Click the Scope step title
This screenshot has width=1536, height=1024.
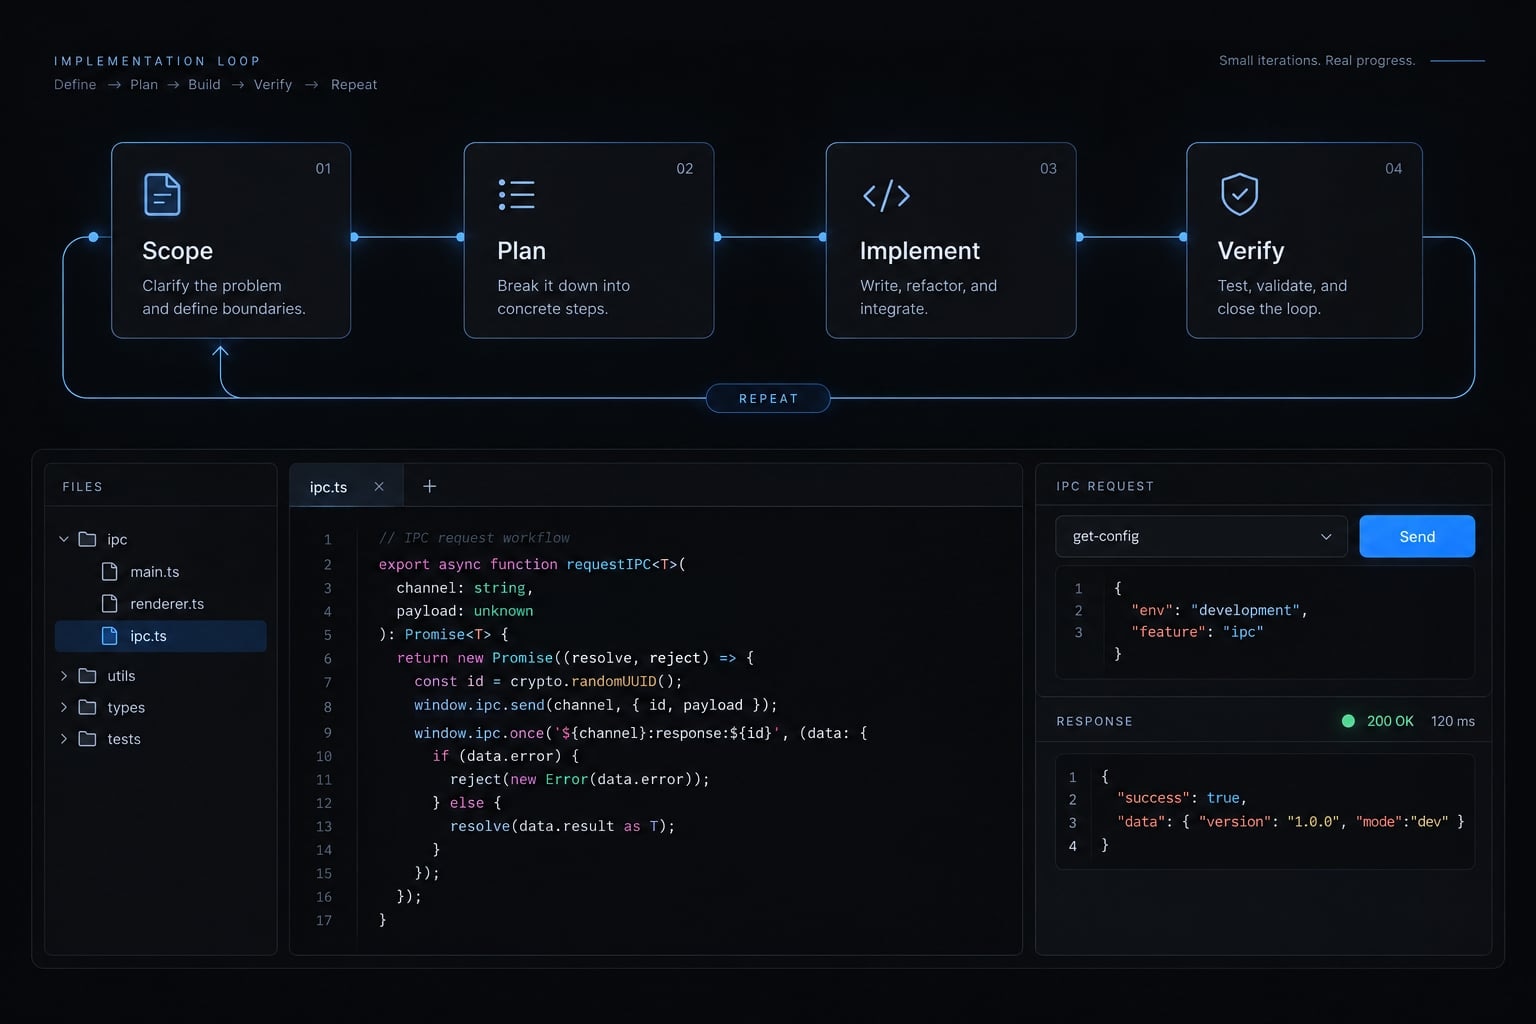pos(178,250)
